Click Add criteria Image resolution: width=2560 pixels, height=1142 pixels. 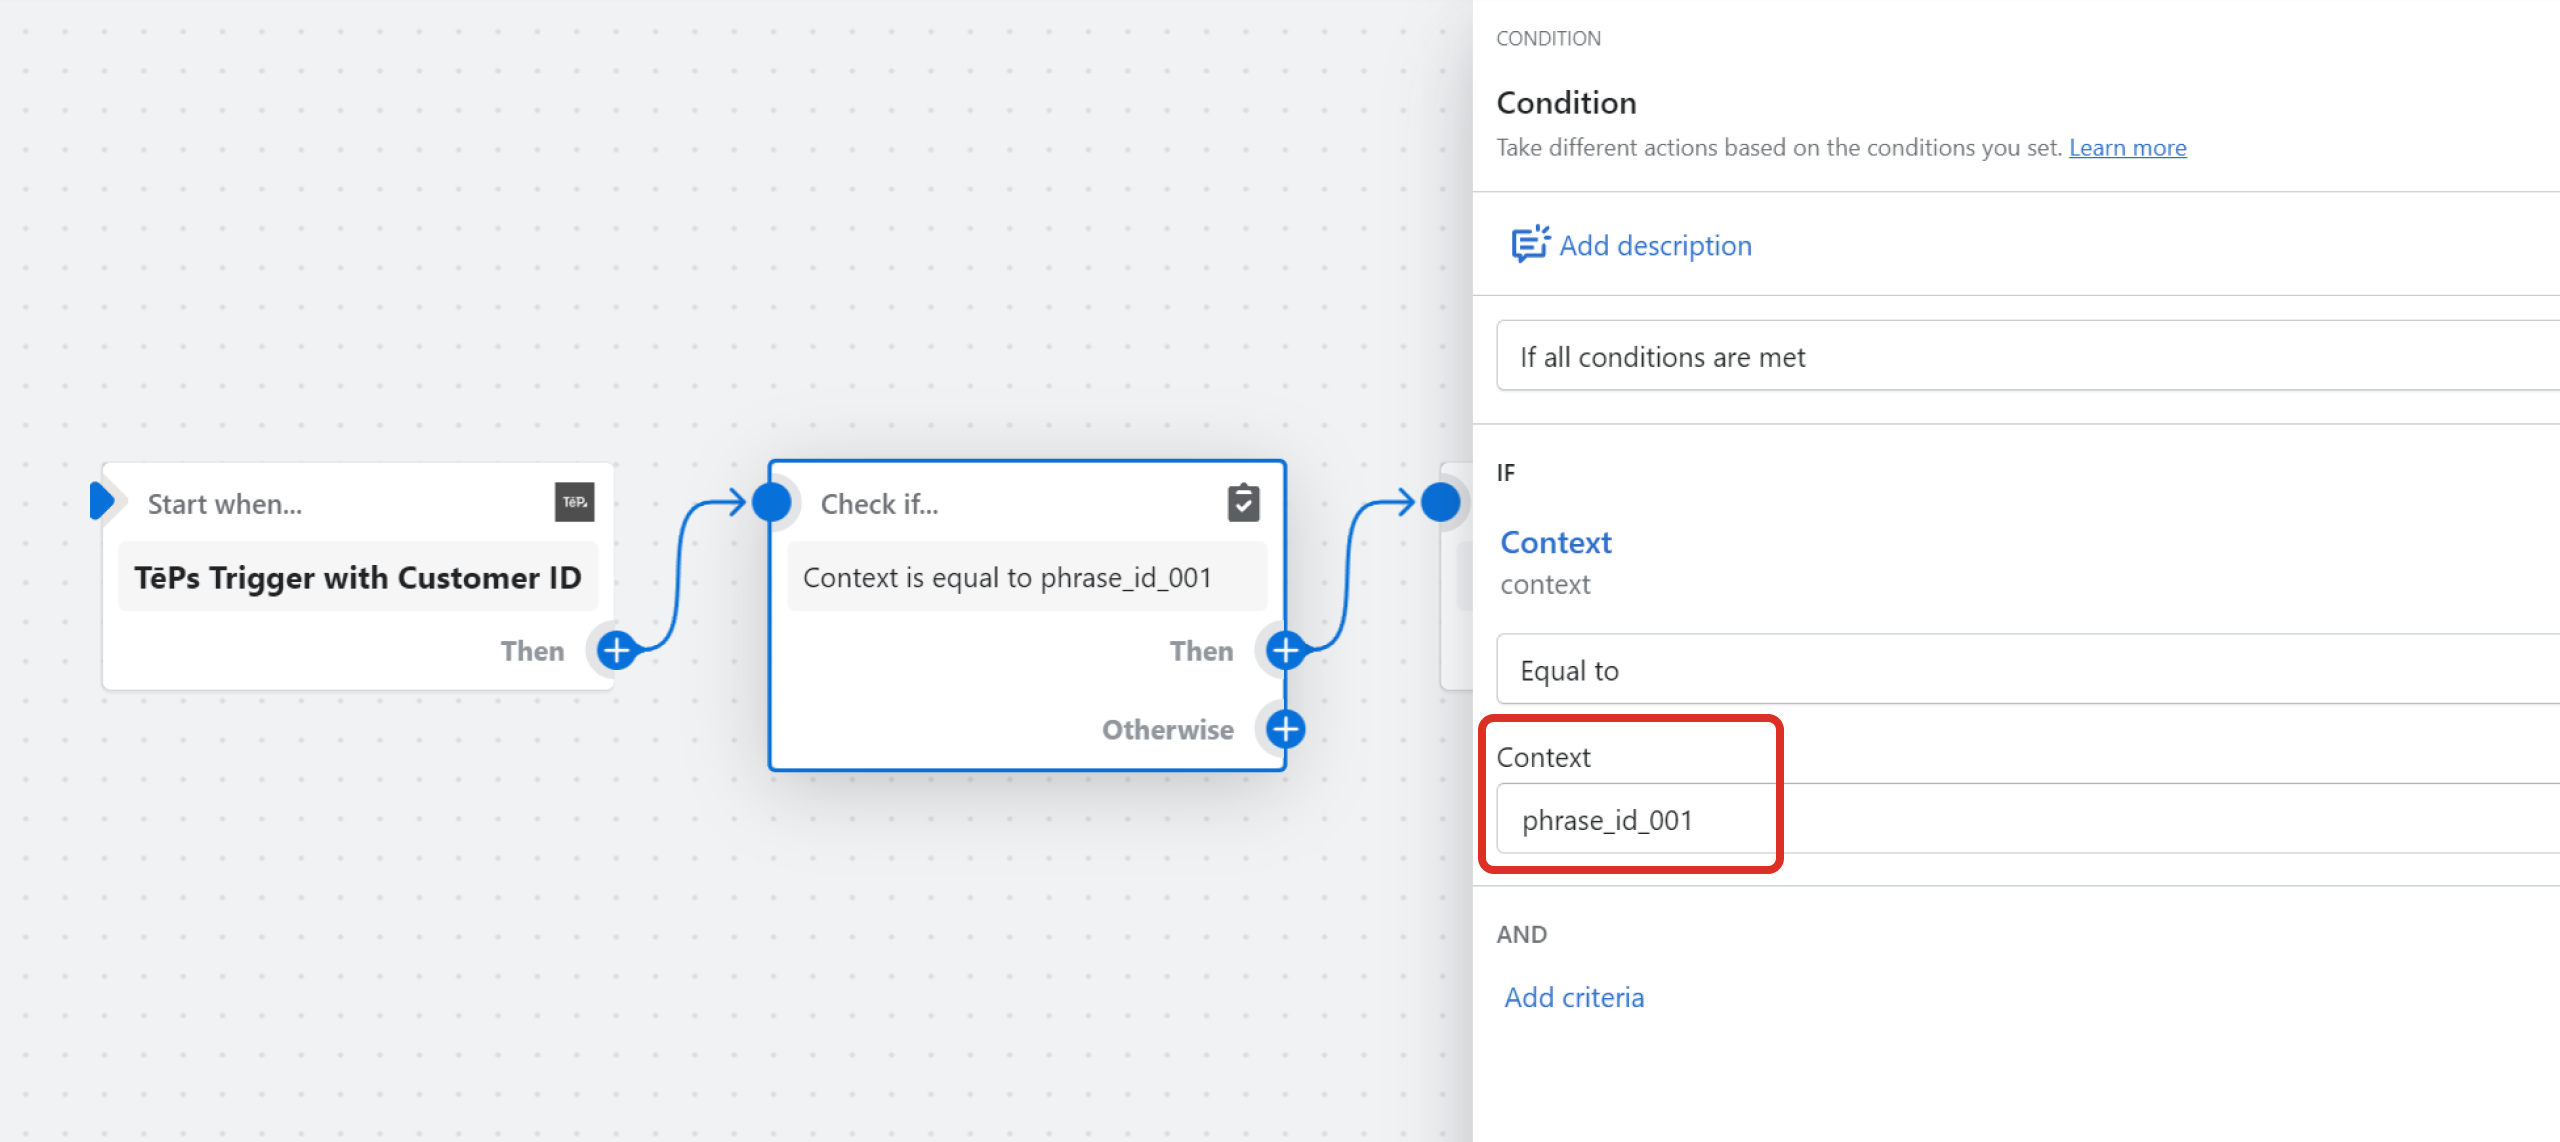click(x=1574, y=997)
